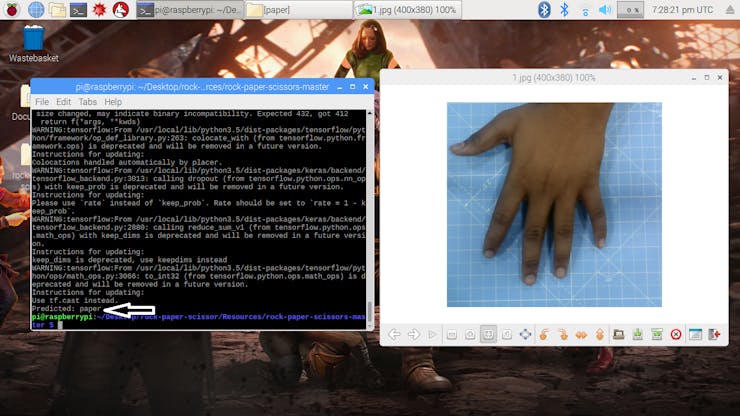Delete the current image file

tap(676, 334)
